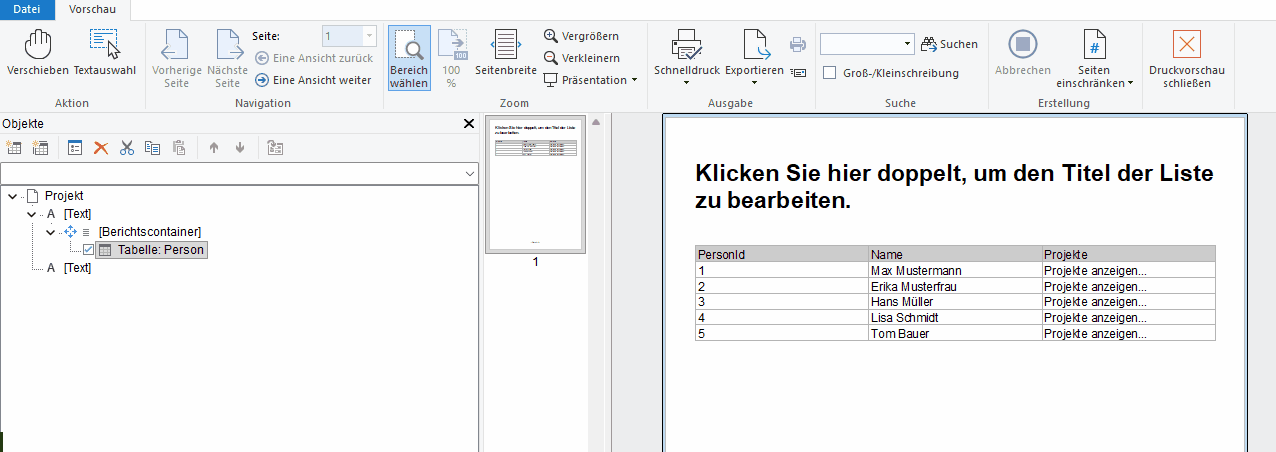Click the Vergrößern button
Image resolution: width=1276 pixels, height=452 pixels.
[x=581, y=36]
